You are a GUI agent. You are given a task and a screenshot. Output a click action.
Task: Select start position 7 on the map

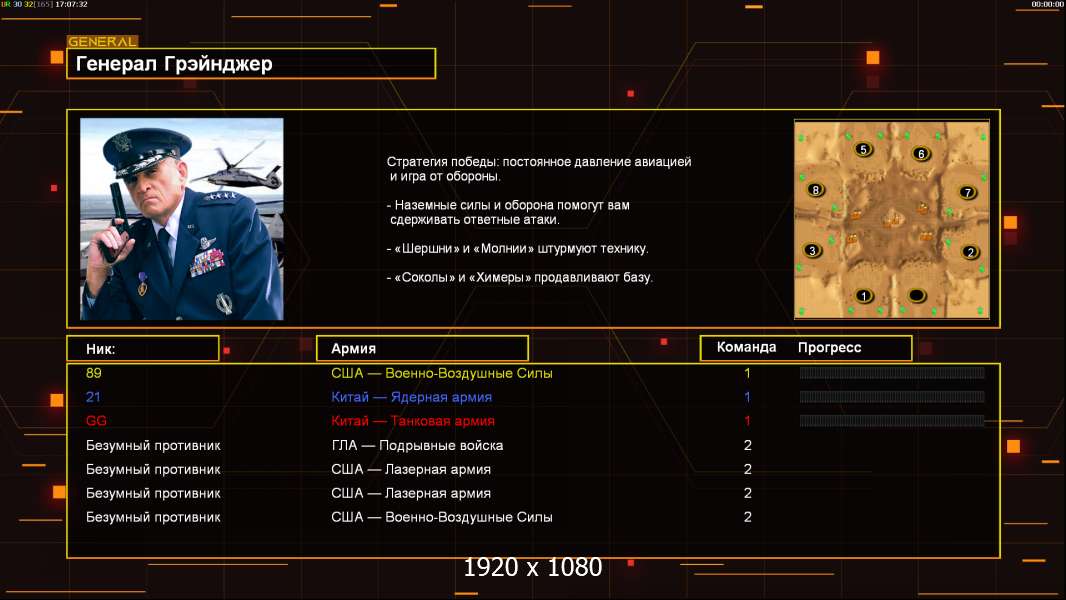tap(968, 192)
